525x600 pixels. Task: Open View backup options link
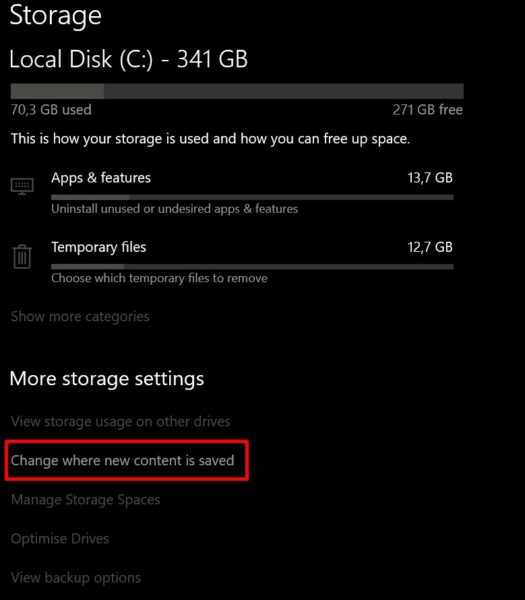(76, 578)
